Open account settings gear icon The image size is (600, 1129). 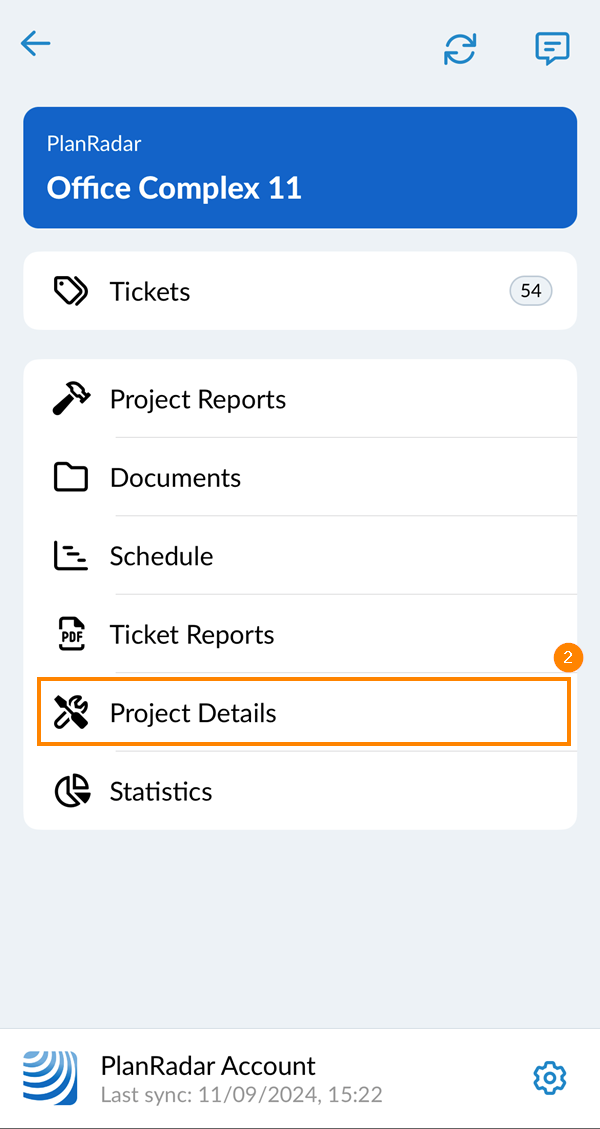tap(549, 1078)
